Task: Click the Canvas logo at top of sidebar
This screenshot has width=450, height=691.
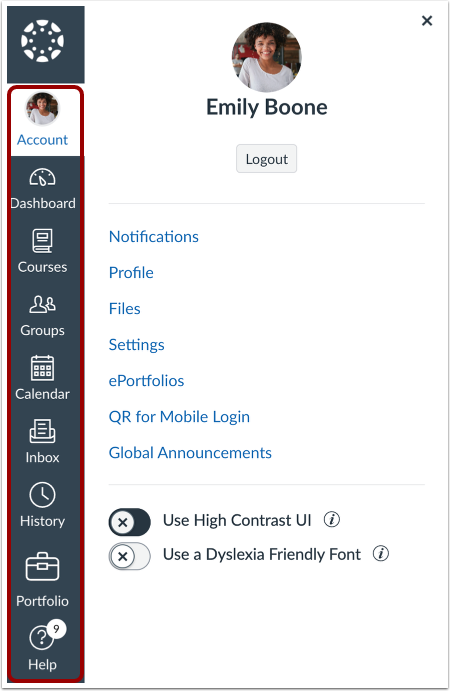Action: 42,41
